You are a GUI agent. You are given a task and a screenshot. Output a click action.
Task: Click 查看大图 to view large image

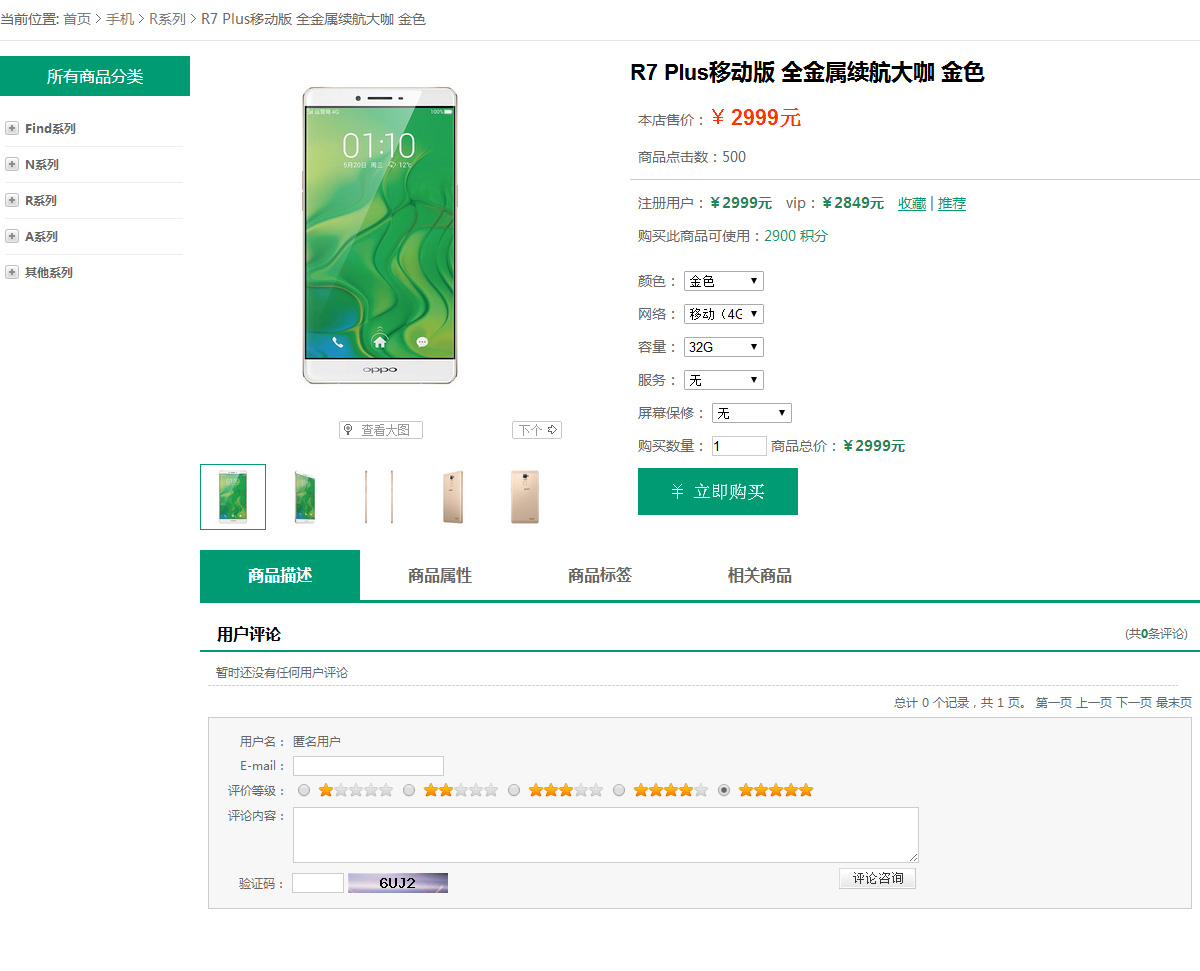[x=381, y=430]
